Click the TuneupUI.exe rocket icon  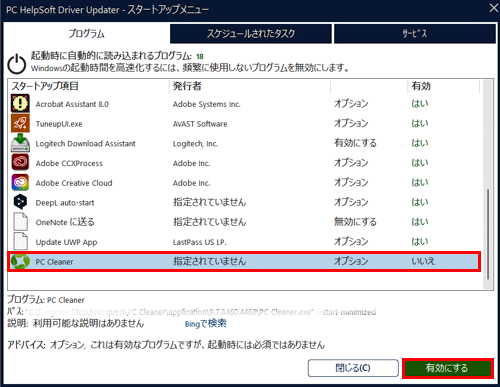click(x=20, y=123)
